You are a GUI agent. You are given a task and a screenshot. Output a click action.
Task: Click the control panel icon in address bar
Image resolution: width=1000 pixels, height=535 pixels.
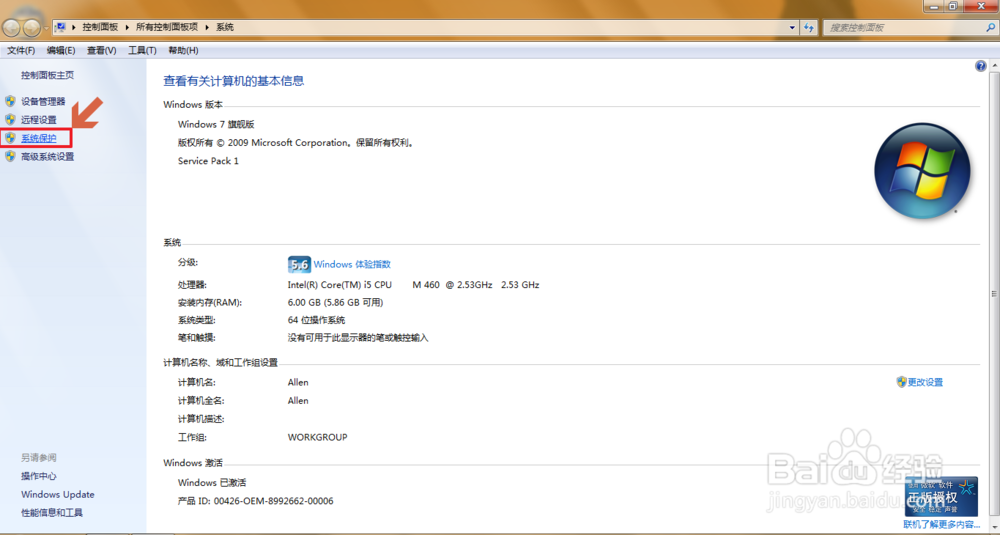[61, 27]
